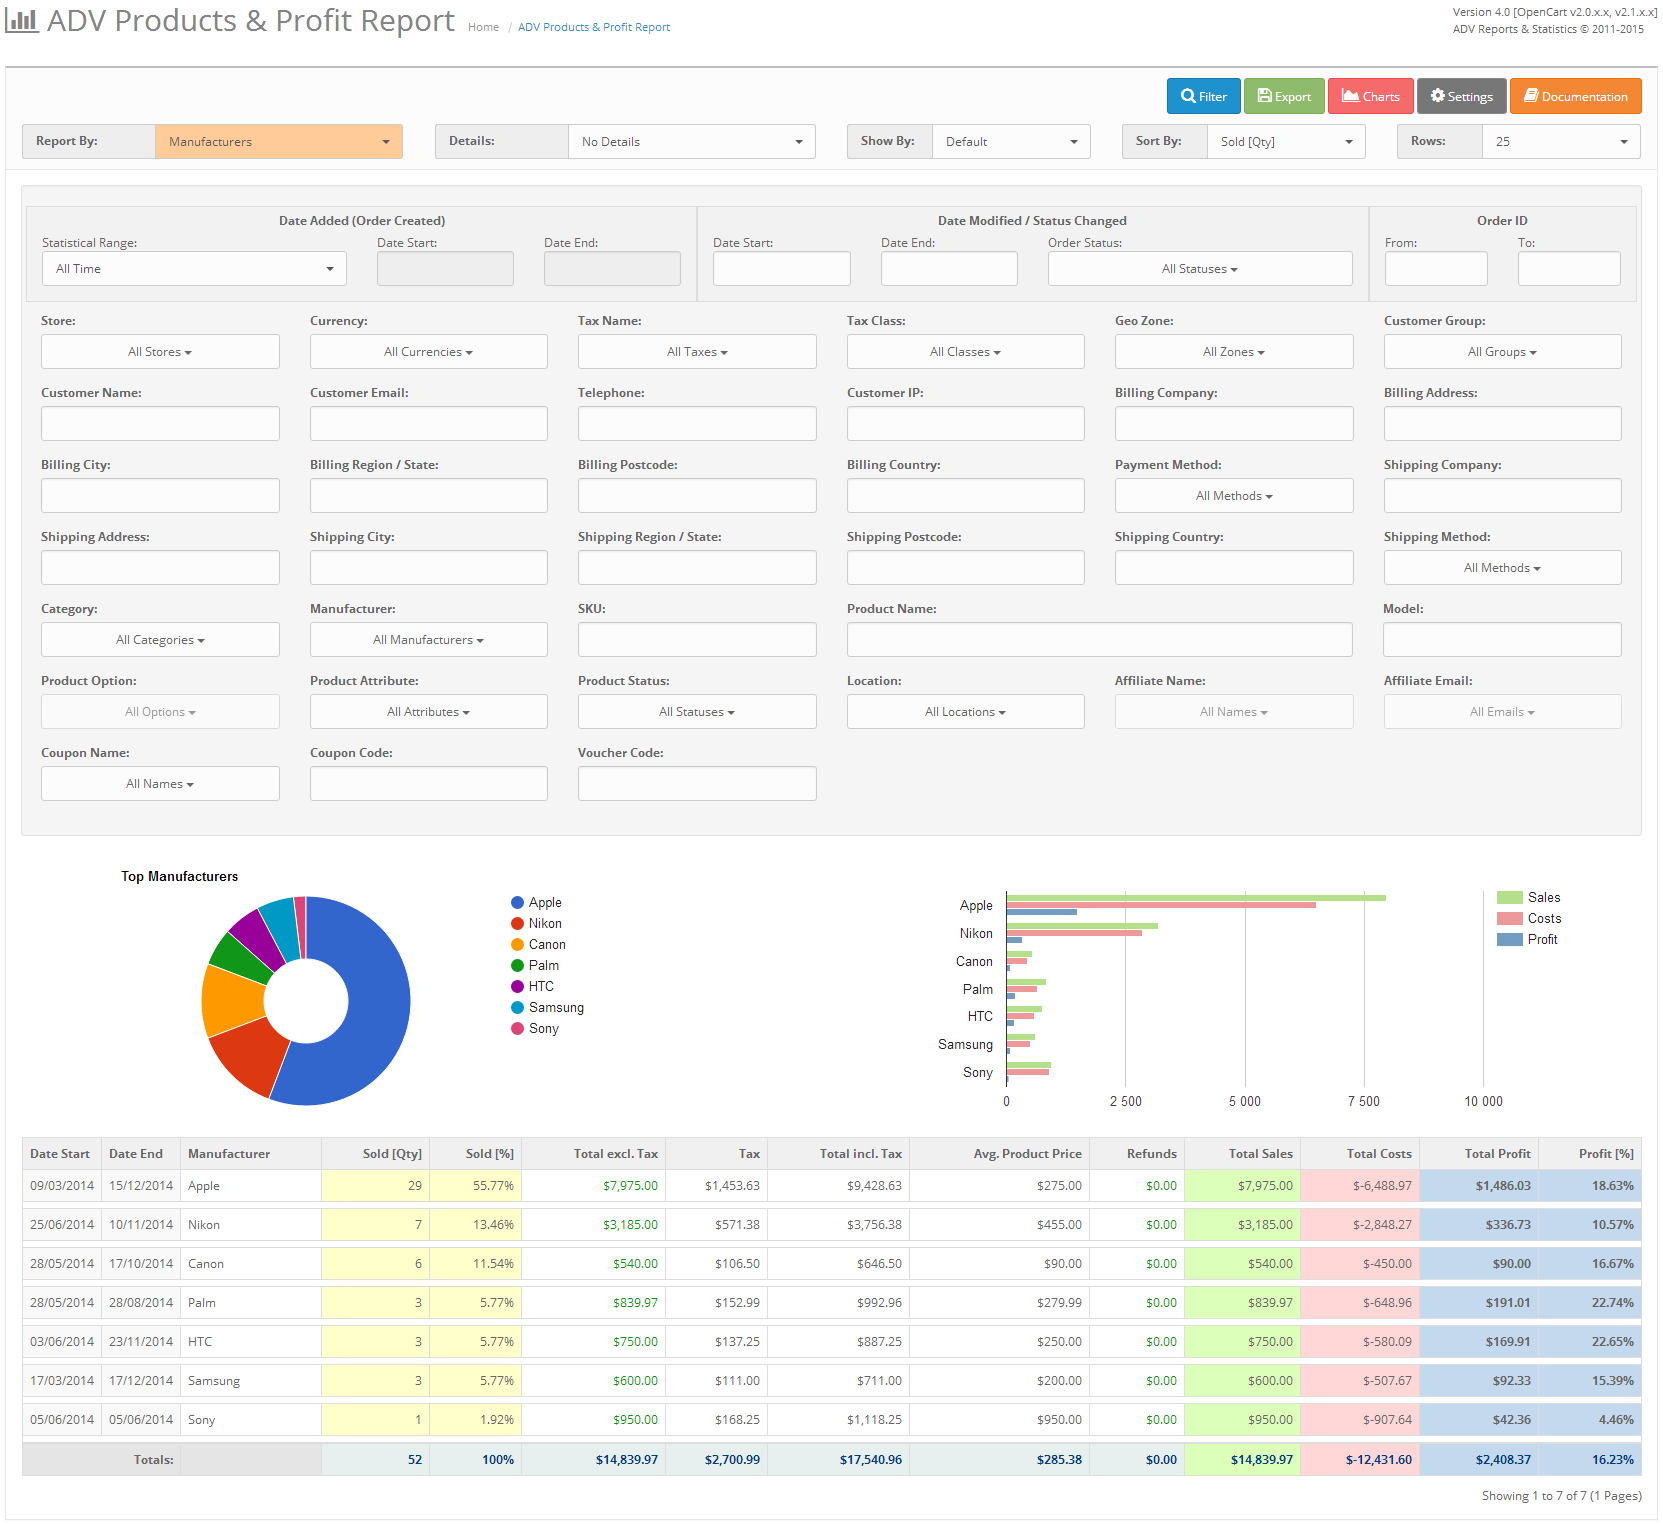Open the All Categories filter dropdown
The height and width of the screenshot is (1524, 1663).
(x=160, y=640)
